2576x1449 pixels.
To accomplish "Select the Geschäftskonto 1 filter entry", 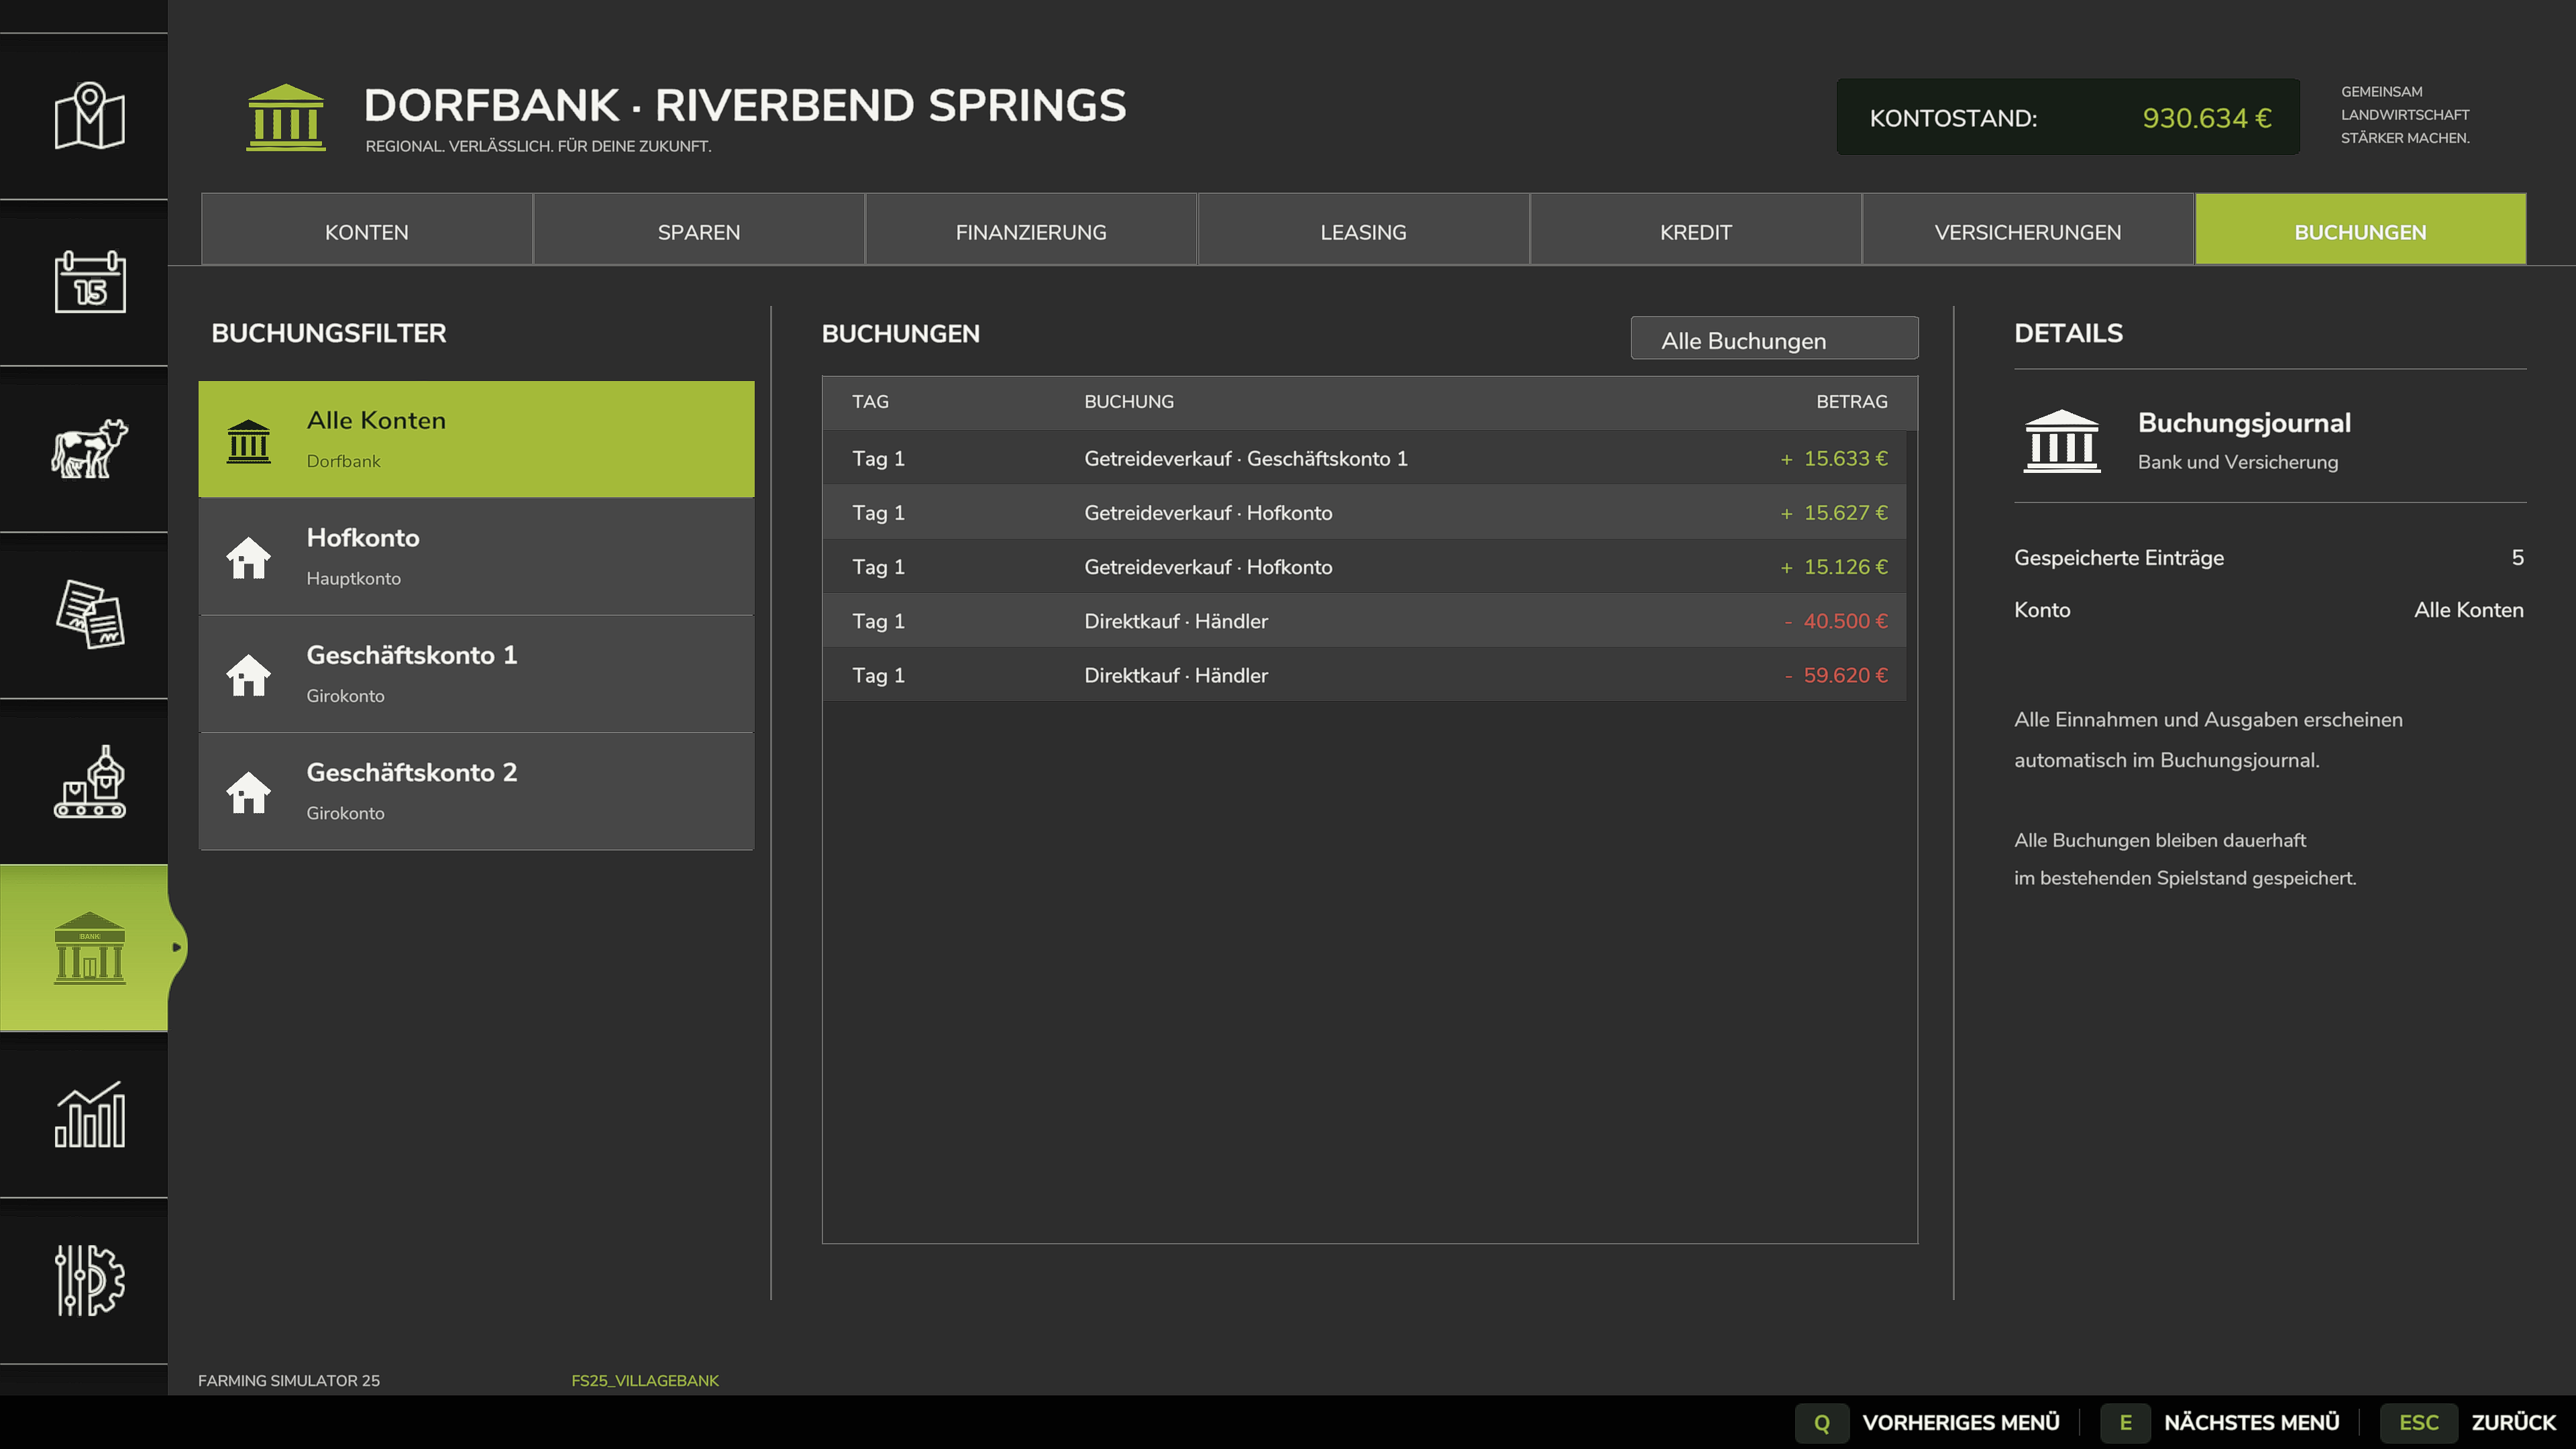I will 476,673.
